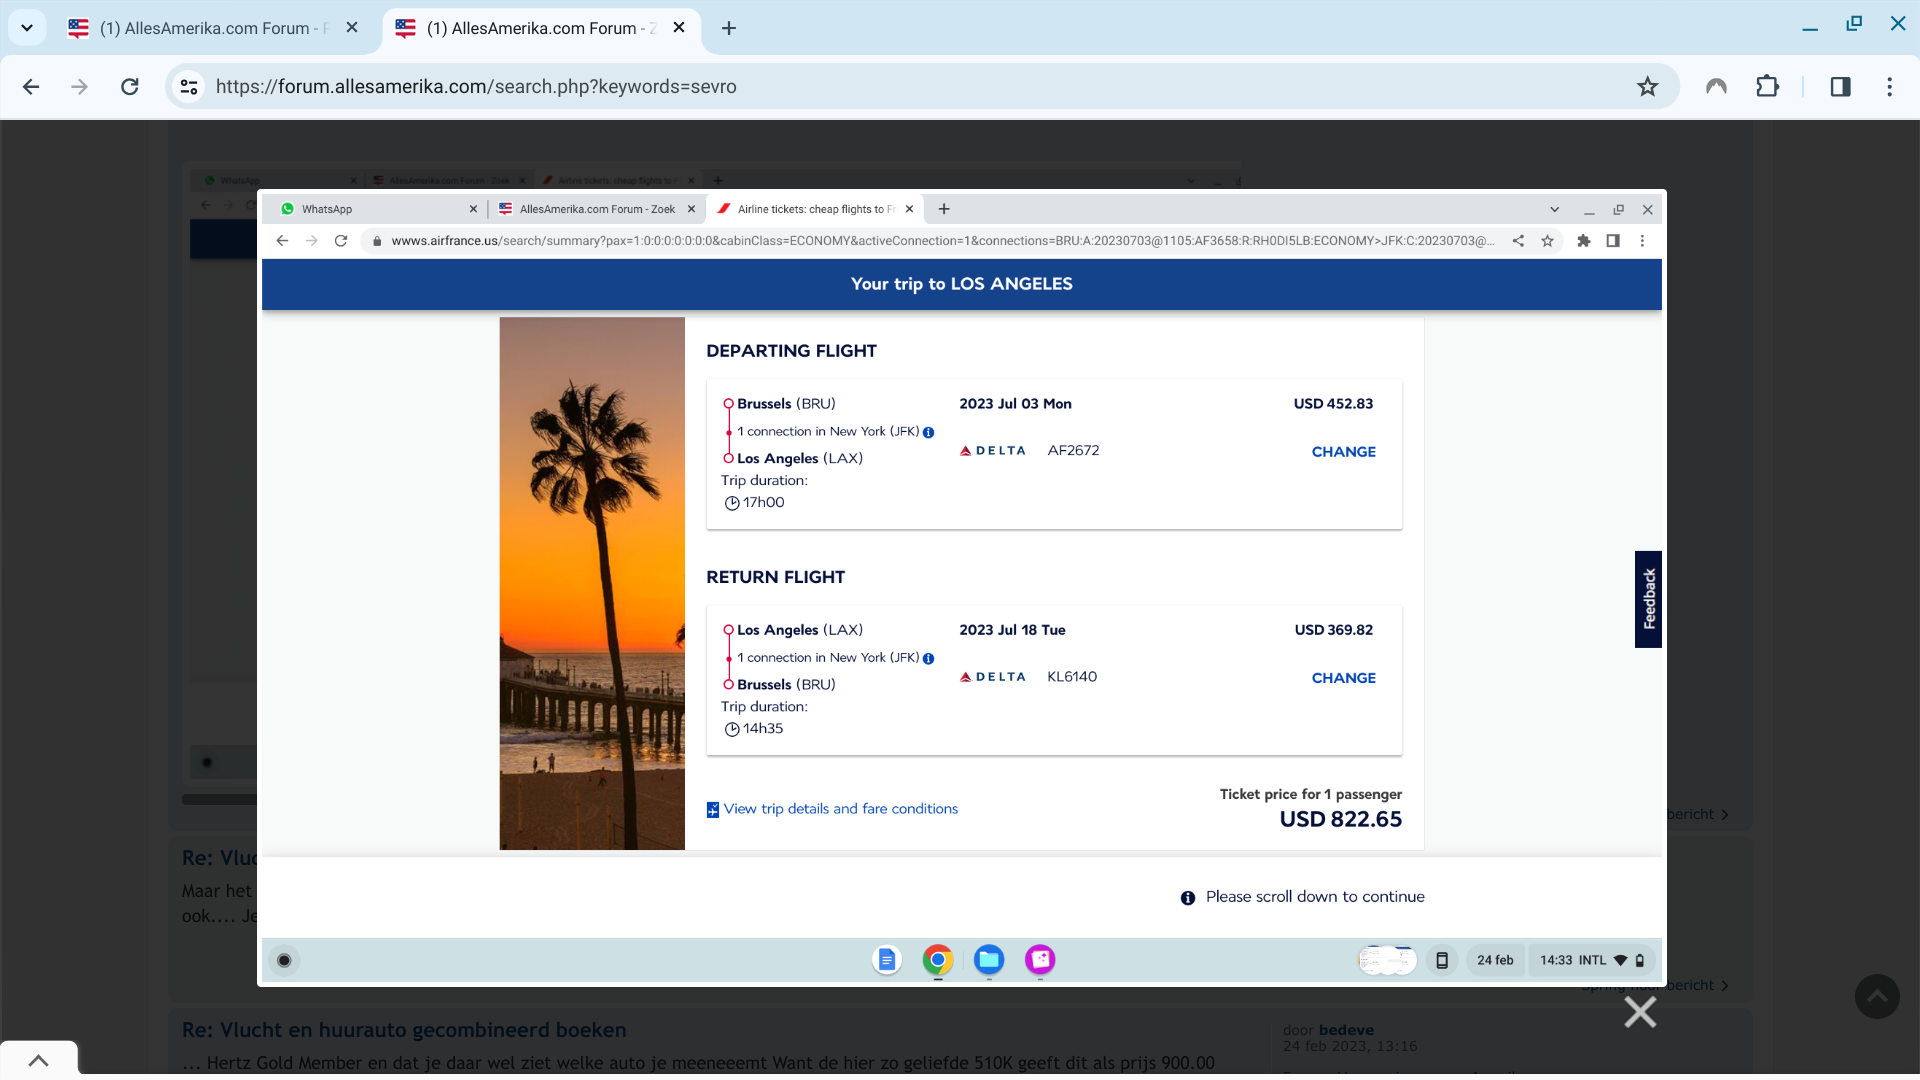Open 'Re: Vlucht en huurauto gecombineerd boeken' link
The height and width of the screenshot is (1080, 1920).
point(404,1030)
